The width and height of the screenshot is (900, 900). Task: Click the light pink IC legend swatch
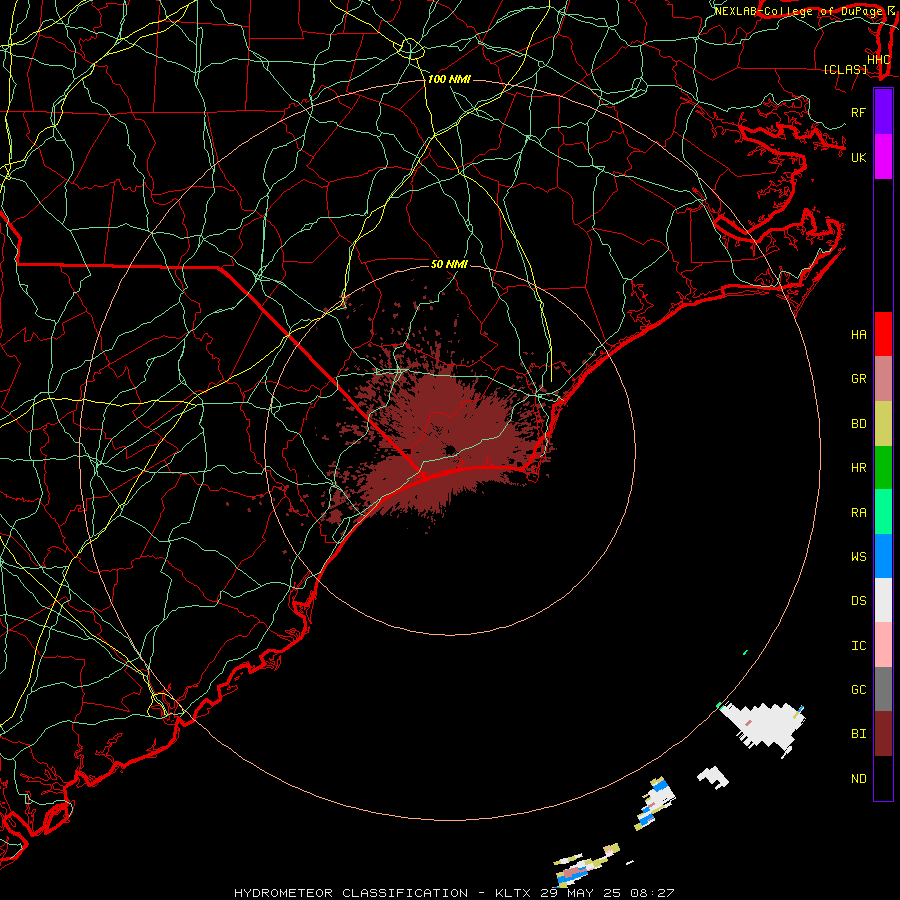[883, 645]
